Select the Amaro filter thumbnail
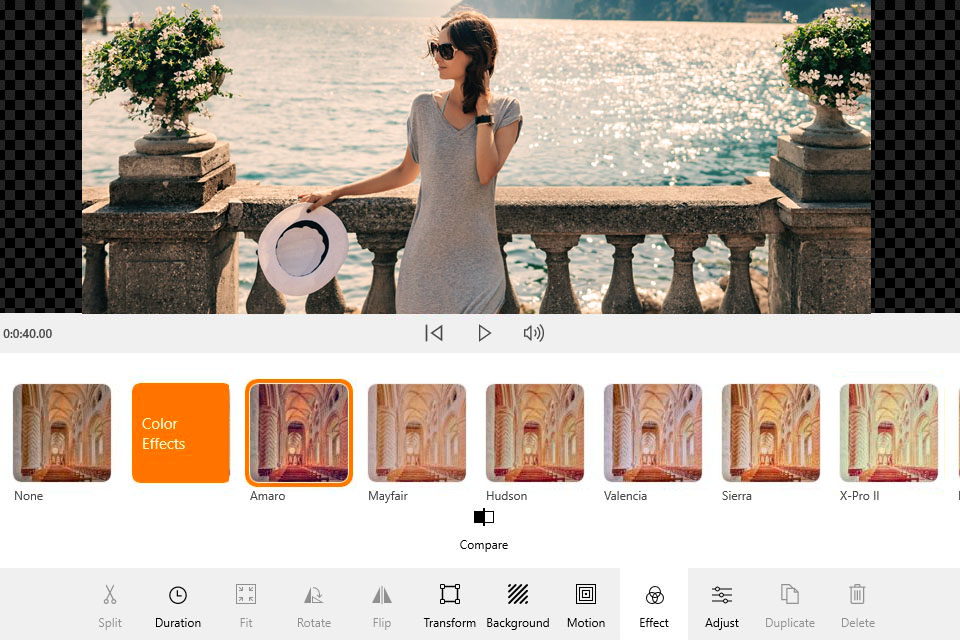Viewport: 960px width, 640px height. 299,432
